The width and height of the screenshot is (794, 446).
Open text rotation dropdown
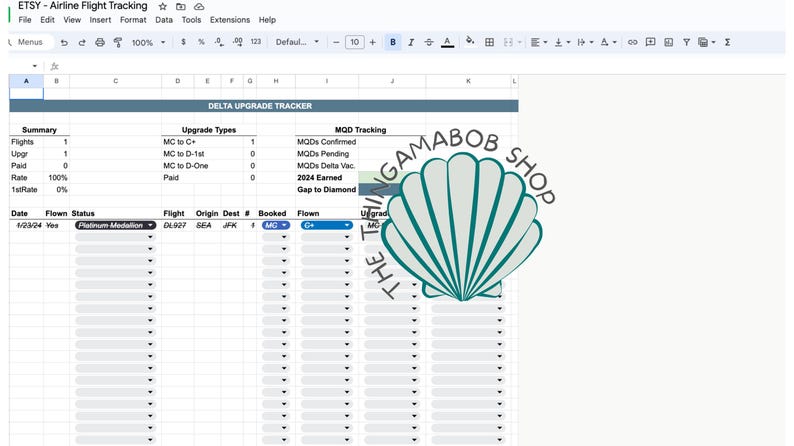click(x=608, y=43)
